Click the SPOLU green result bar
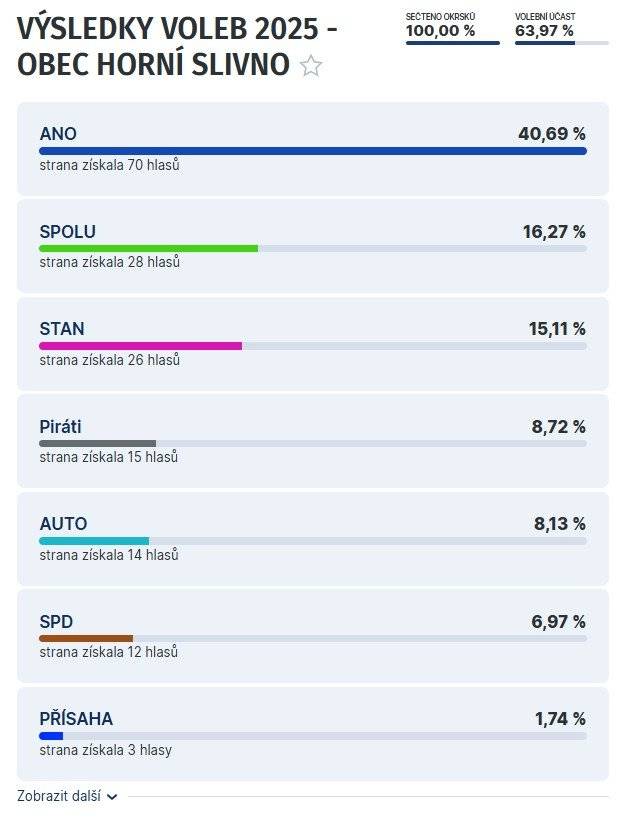The width and height of the screenshot is (636, 822). click(x=148, y=248)
